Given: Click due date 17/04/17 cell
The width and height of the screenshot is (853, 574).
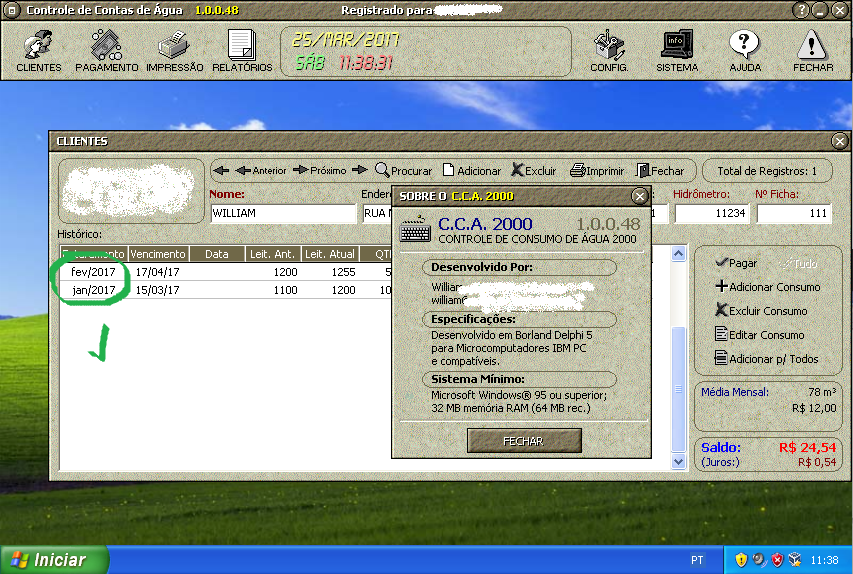Looking at the screenshot, I should click(157, 271).
